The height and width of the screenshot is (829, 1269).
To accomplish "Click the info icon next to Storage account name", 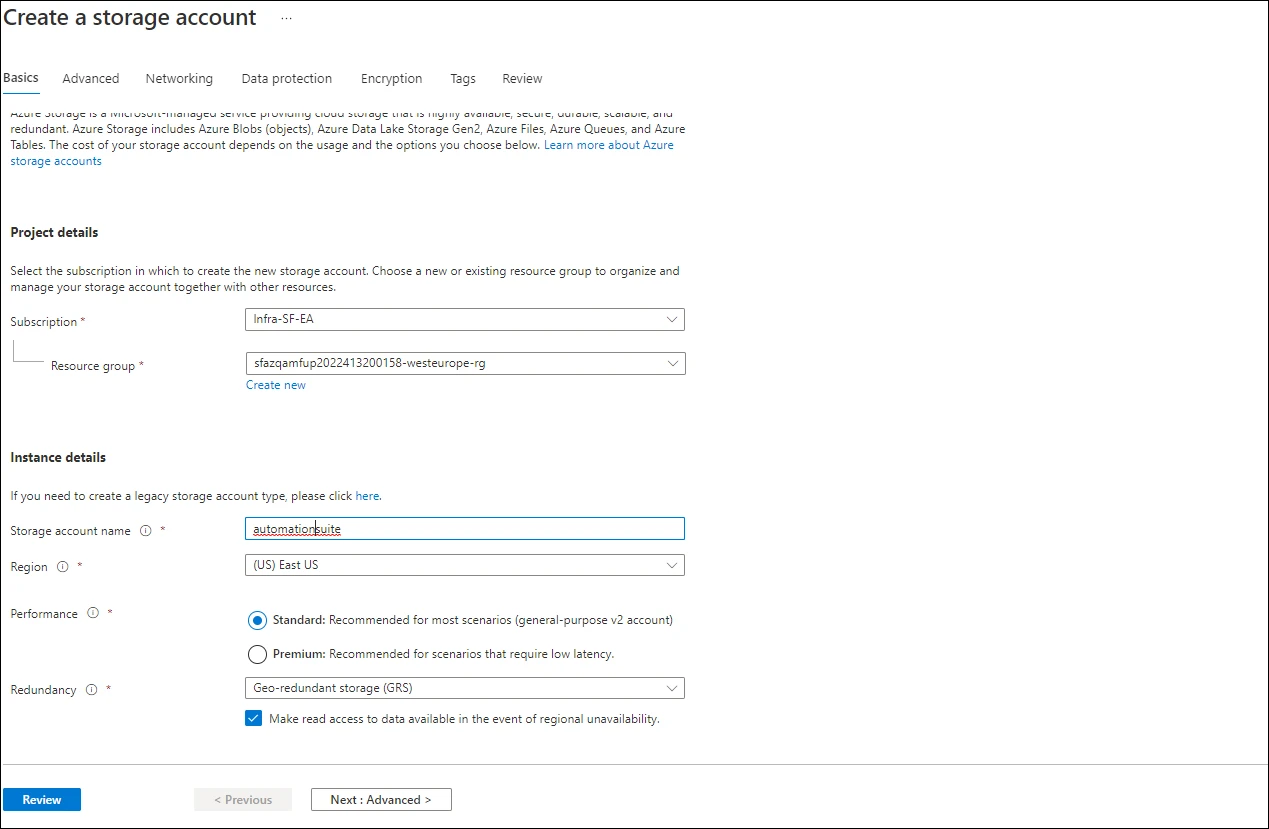I will point(145,531).
